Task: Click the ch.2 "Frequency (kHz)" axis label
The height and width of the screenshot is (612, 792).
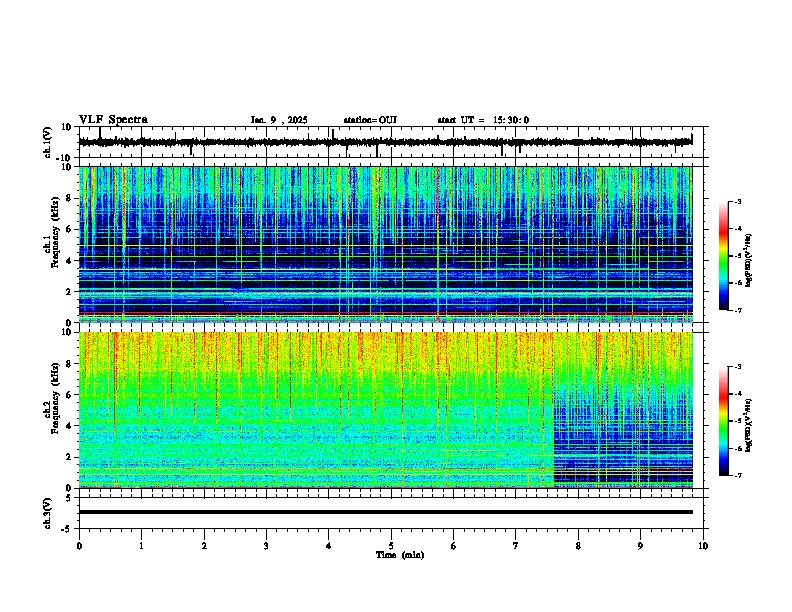Action: [x=55, y=398]
